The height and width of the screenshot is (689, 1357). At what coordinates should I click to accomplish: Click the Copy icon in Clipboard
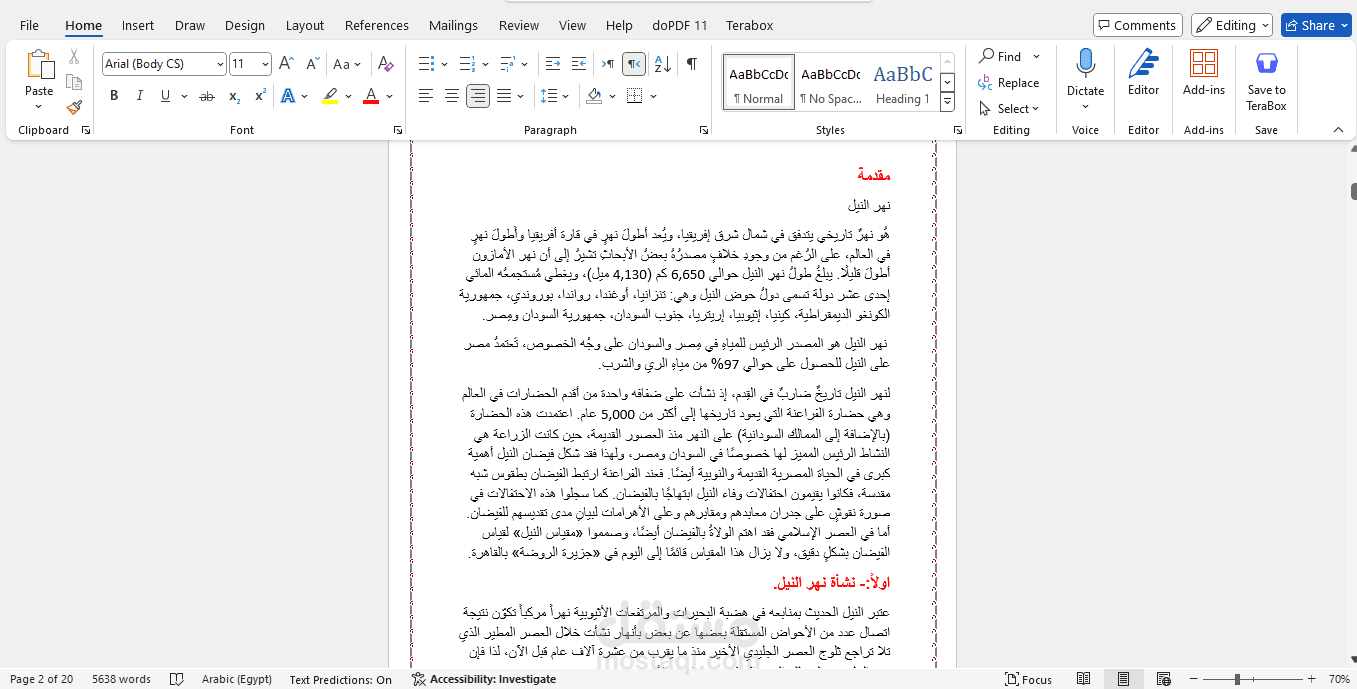click(x=74, y=82)
